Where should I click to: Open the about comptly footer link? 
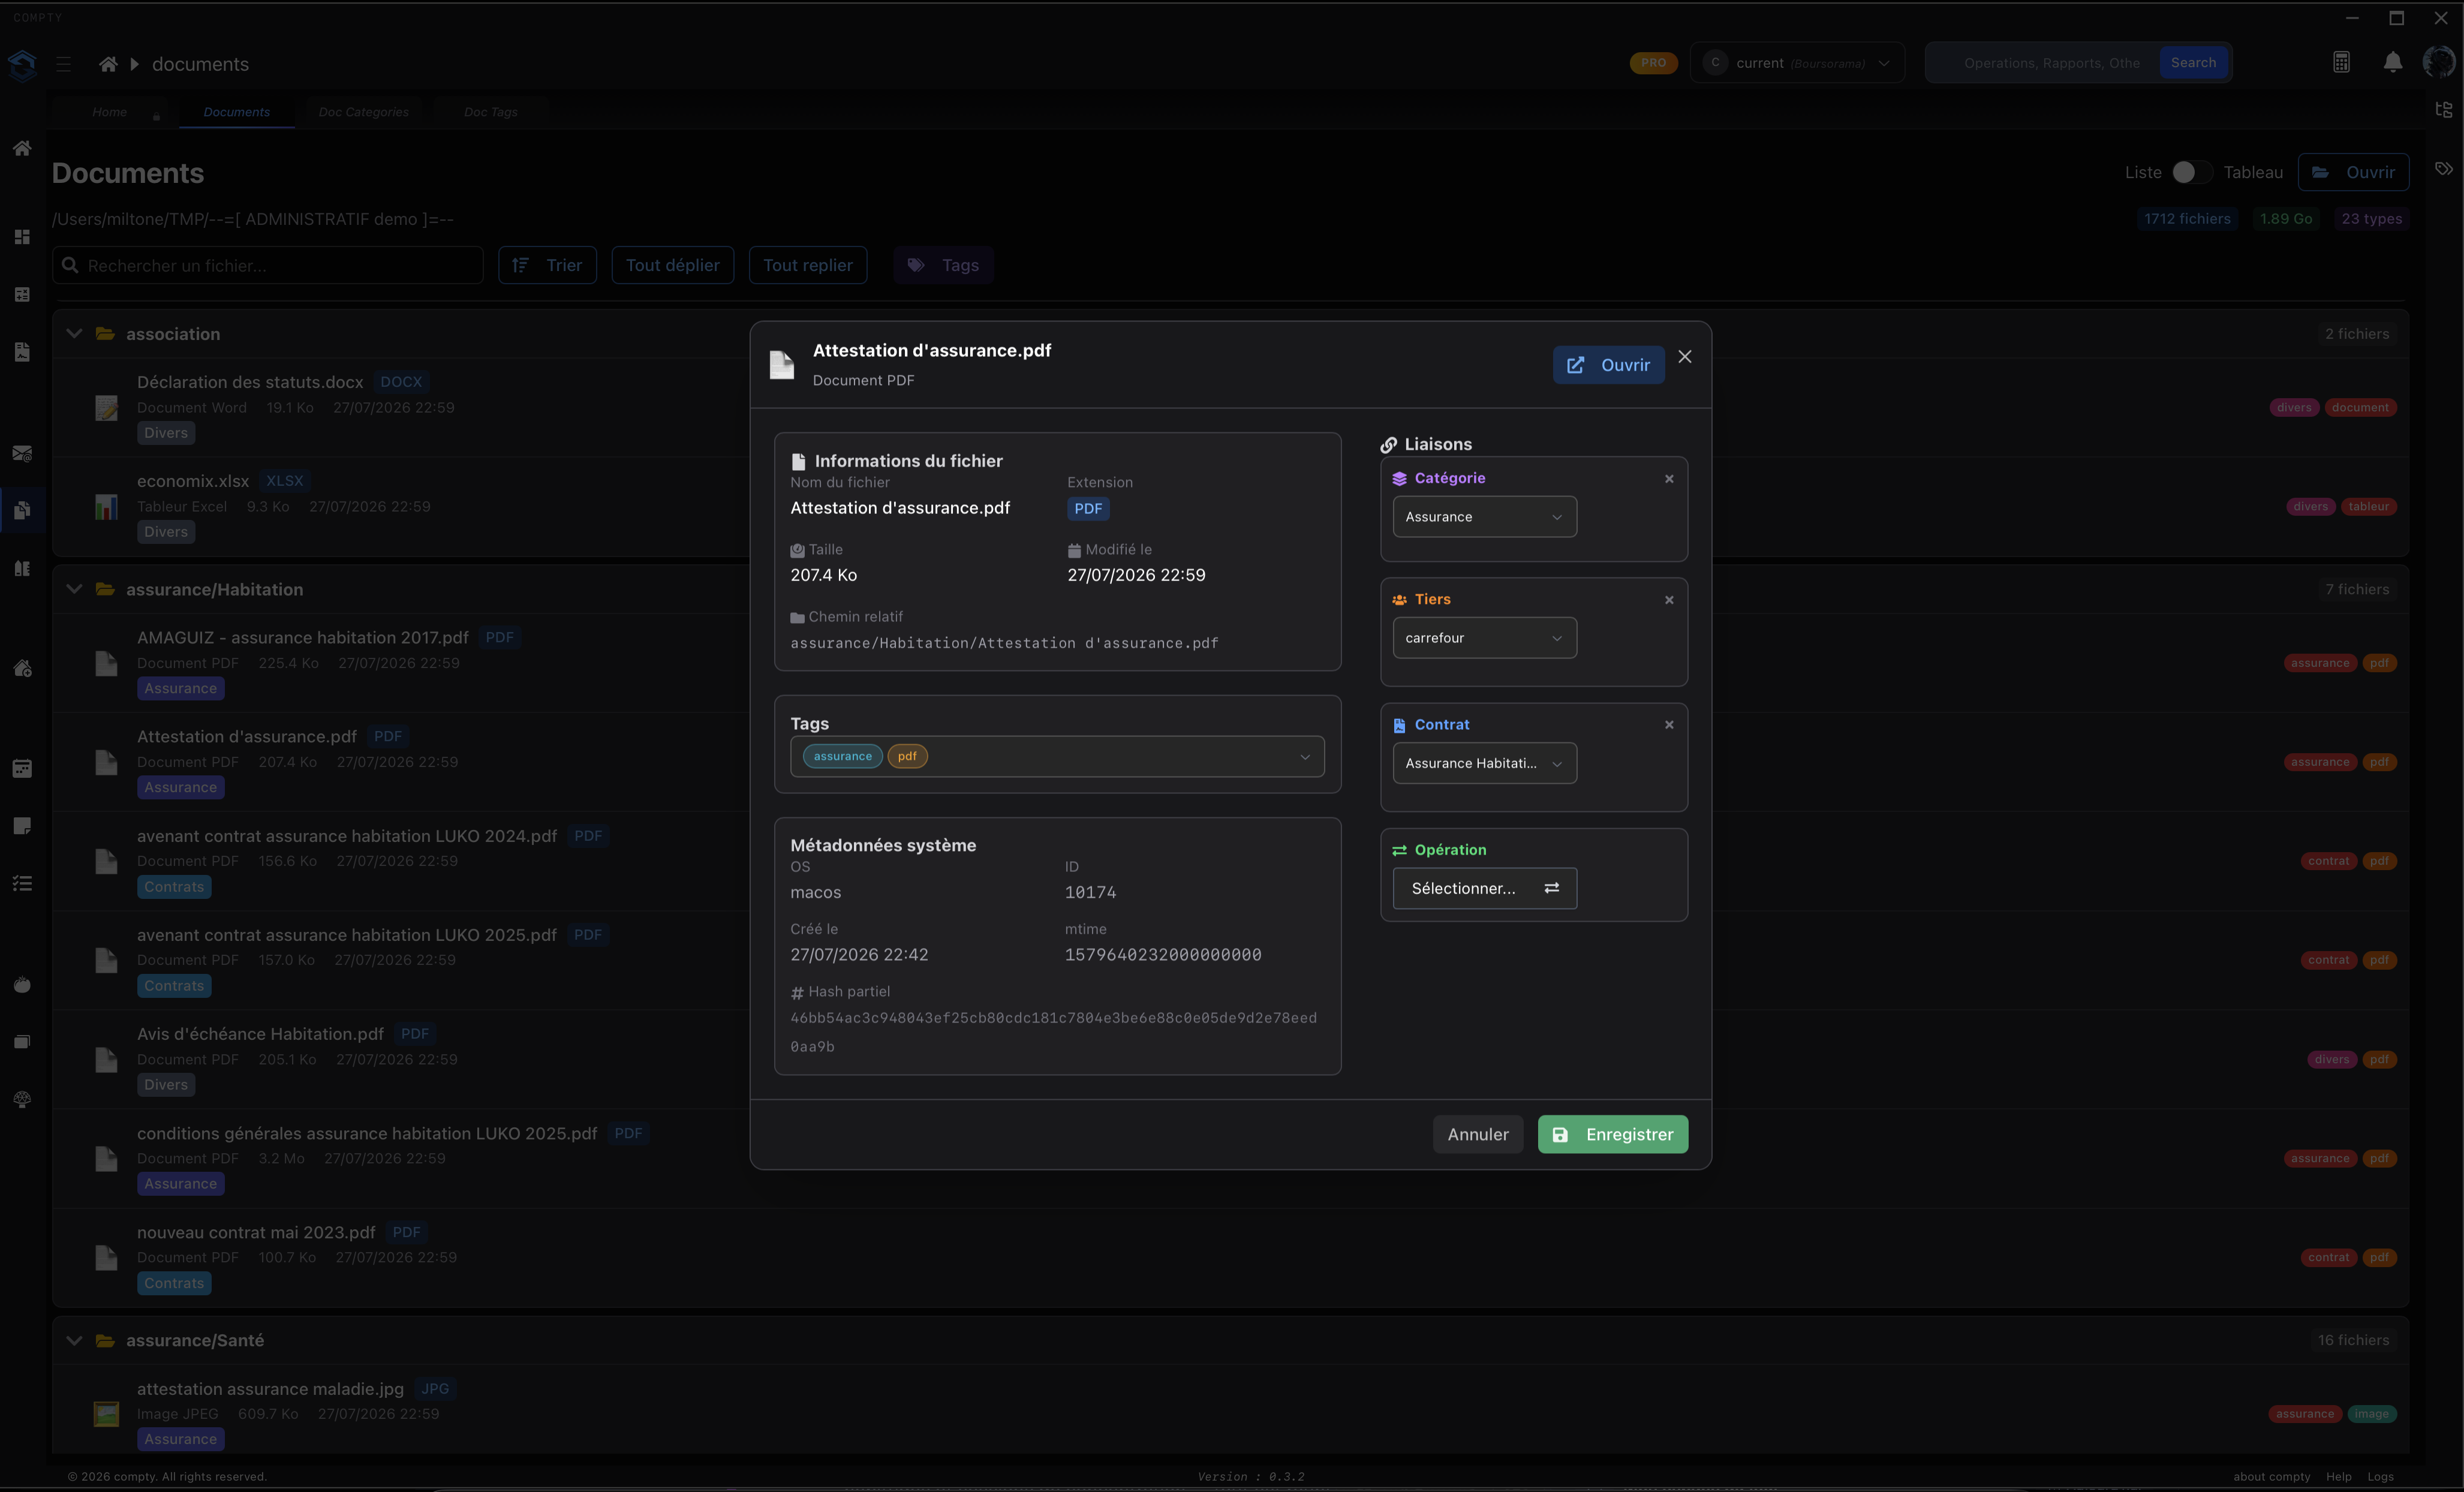(x=2271, y=1477)
